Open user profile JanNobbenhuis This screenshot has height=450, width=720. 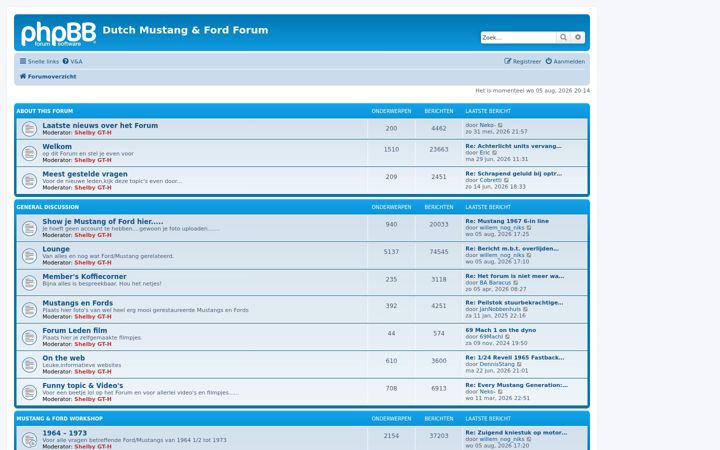(500, 309)
